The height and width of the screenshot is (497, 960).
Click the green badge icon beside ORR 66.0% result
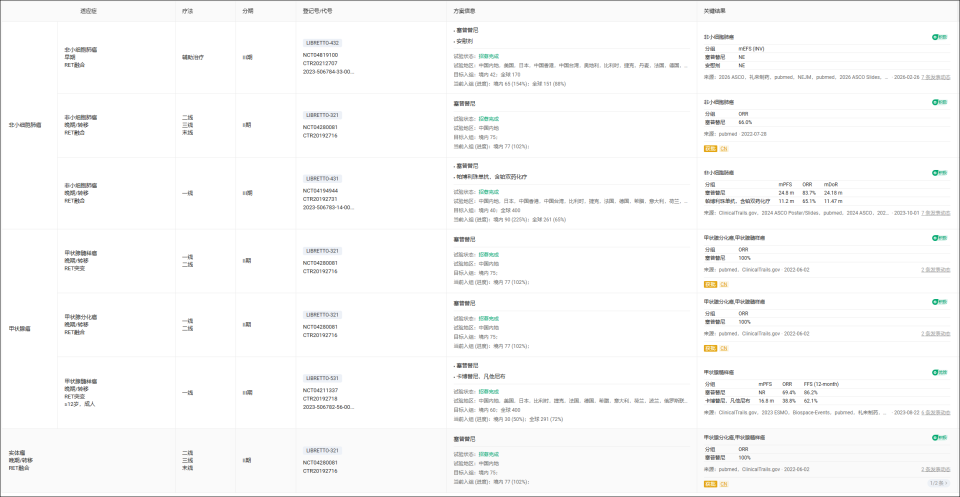(x=939, y=102)
